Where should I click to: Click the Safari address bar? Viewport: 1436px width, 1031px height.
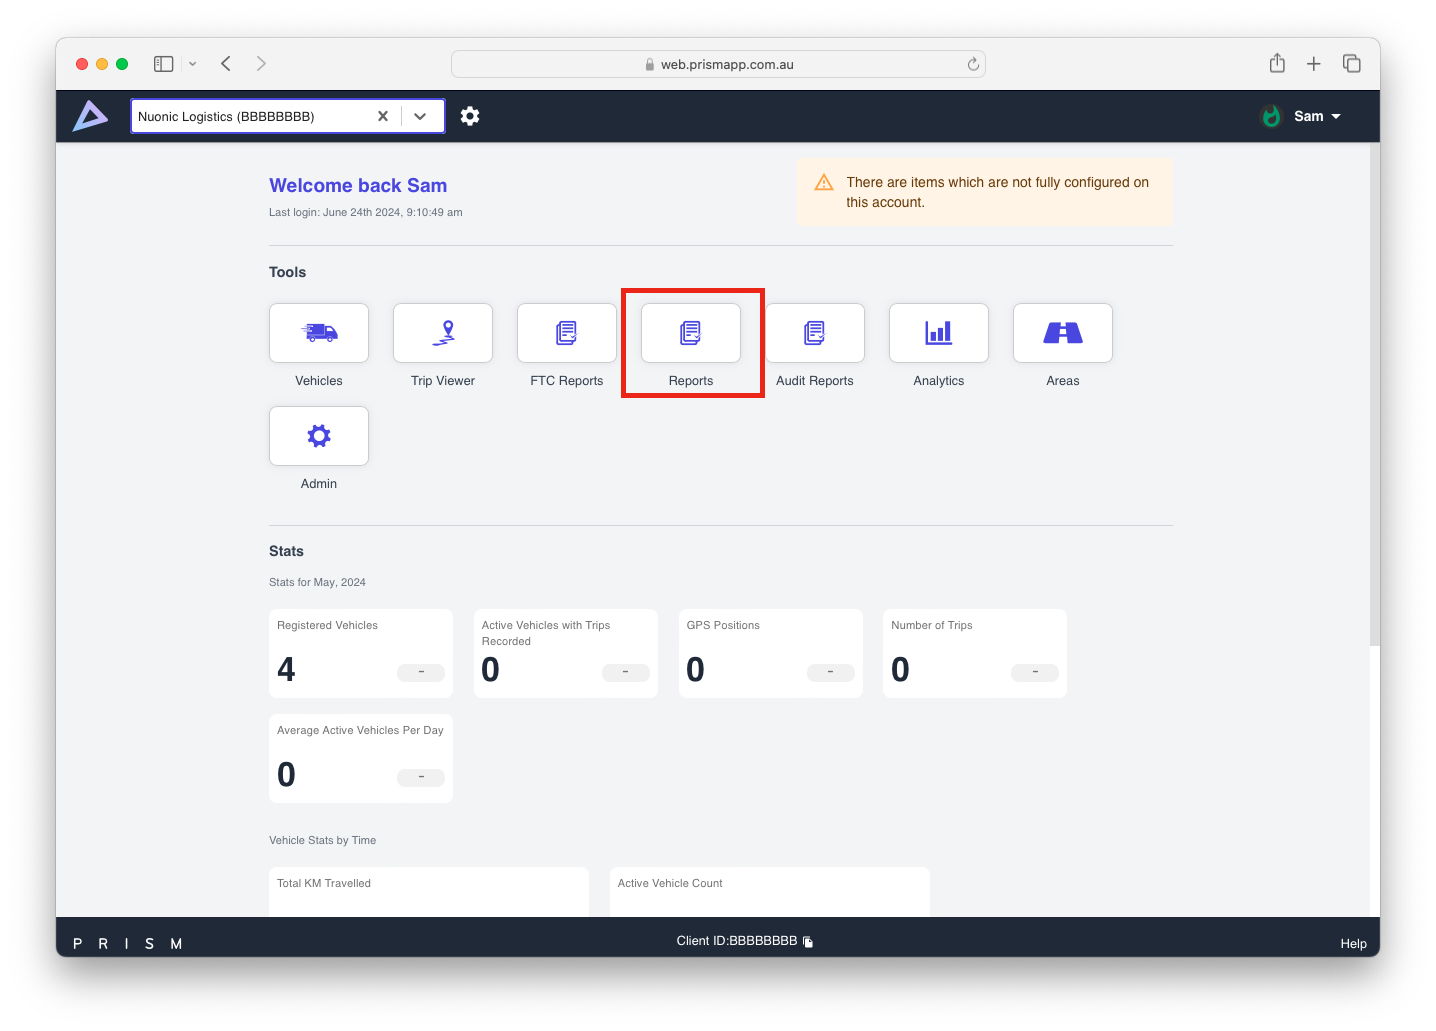point(718,64)
